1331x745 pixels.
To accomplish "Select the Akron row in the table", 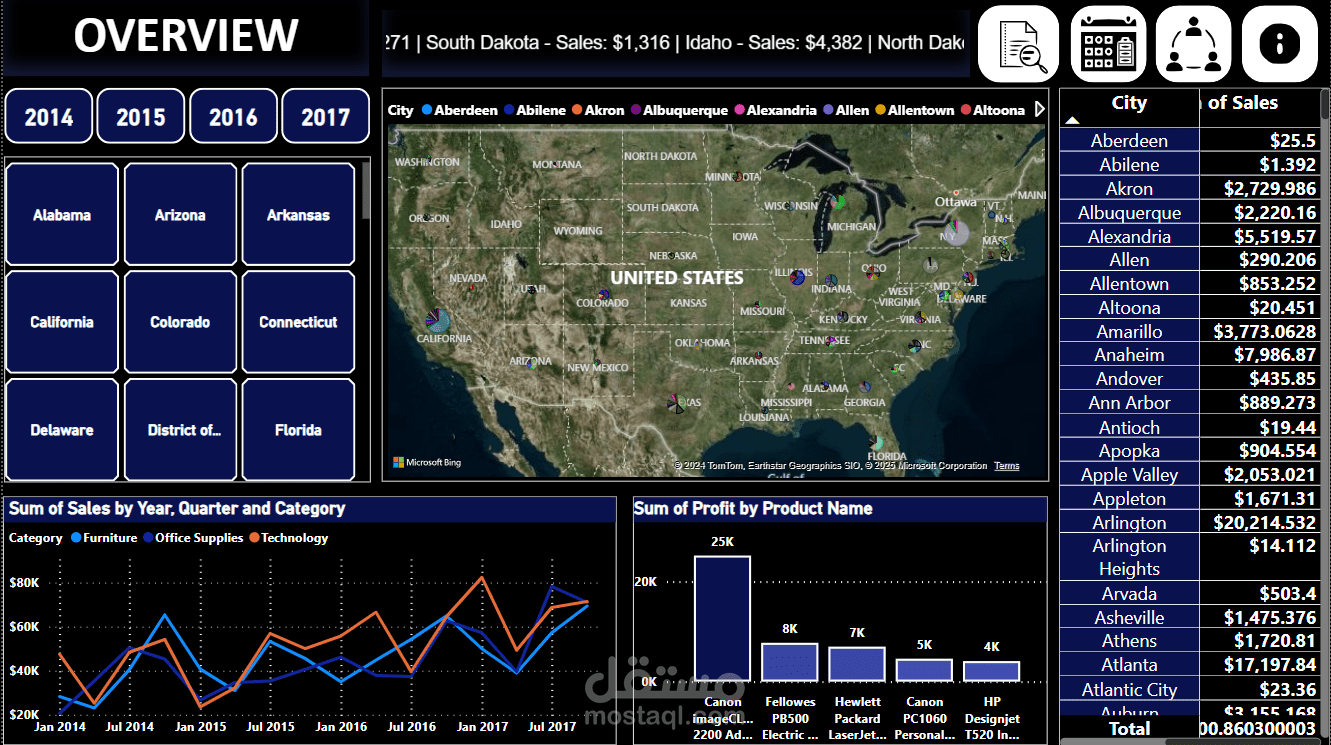I will coord(1190,188).
